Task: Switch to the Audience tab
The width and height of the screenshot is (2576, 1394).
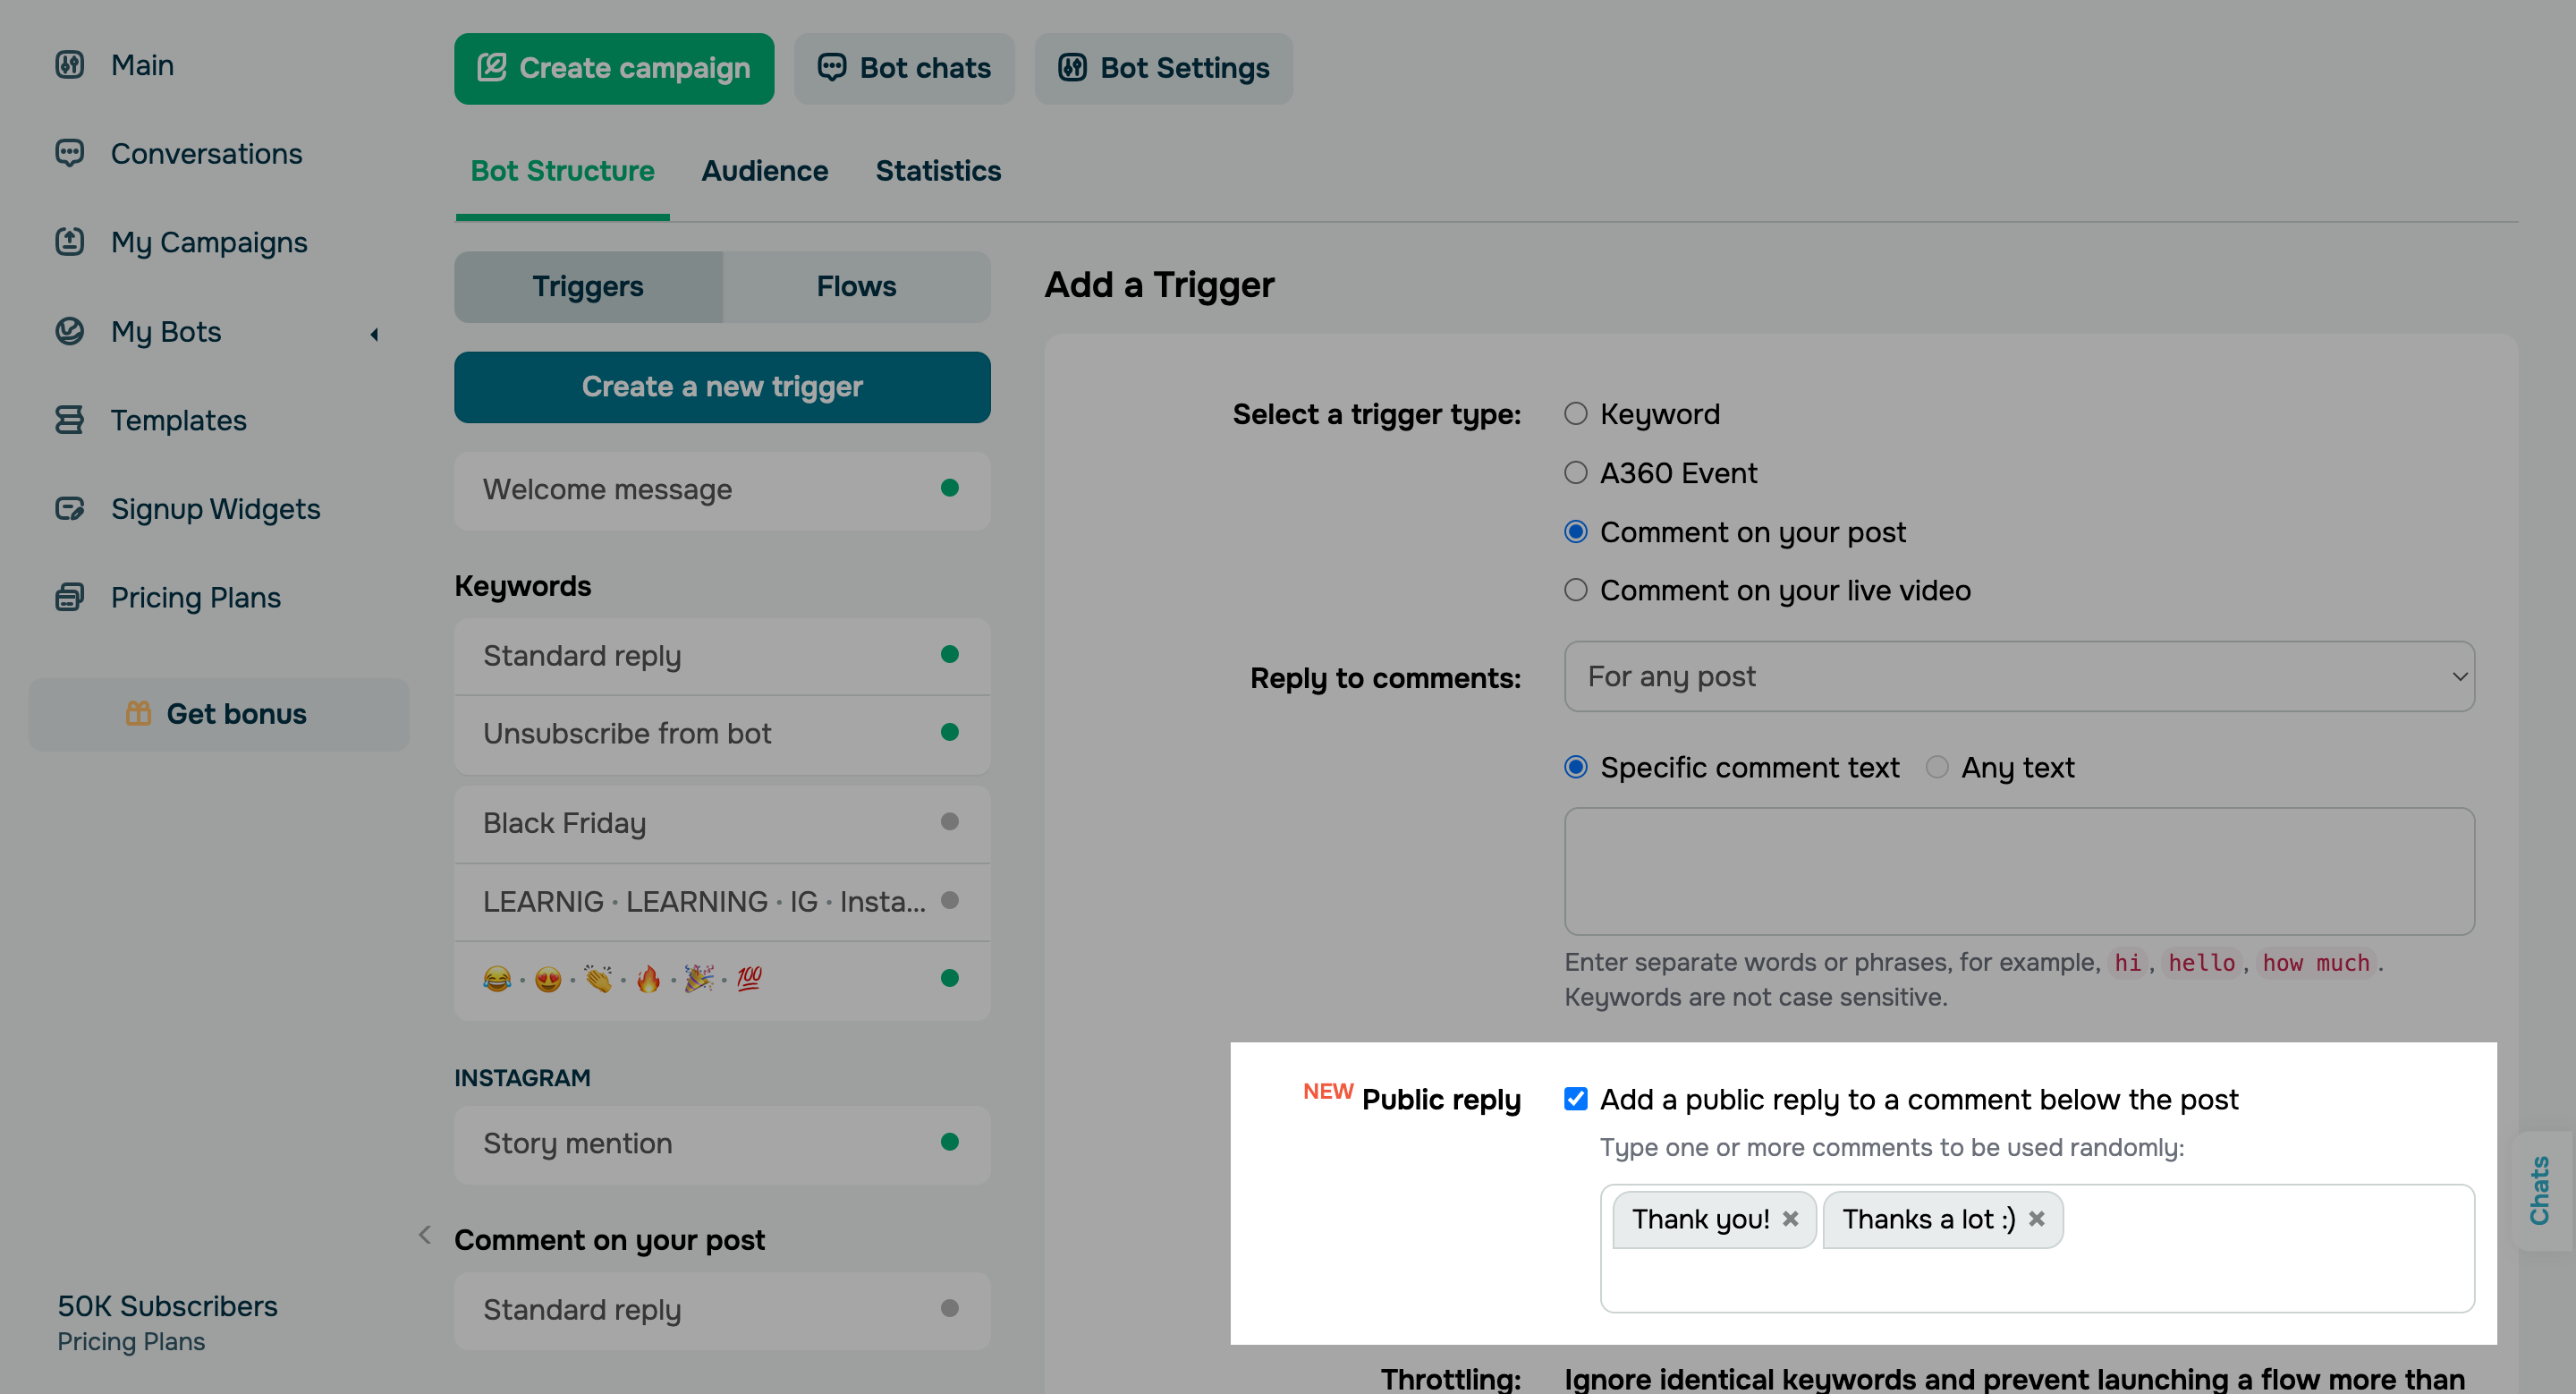Action: coord(764,171)
